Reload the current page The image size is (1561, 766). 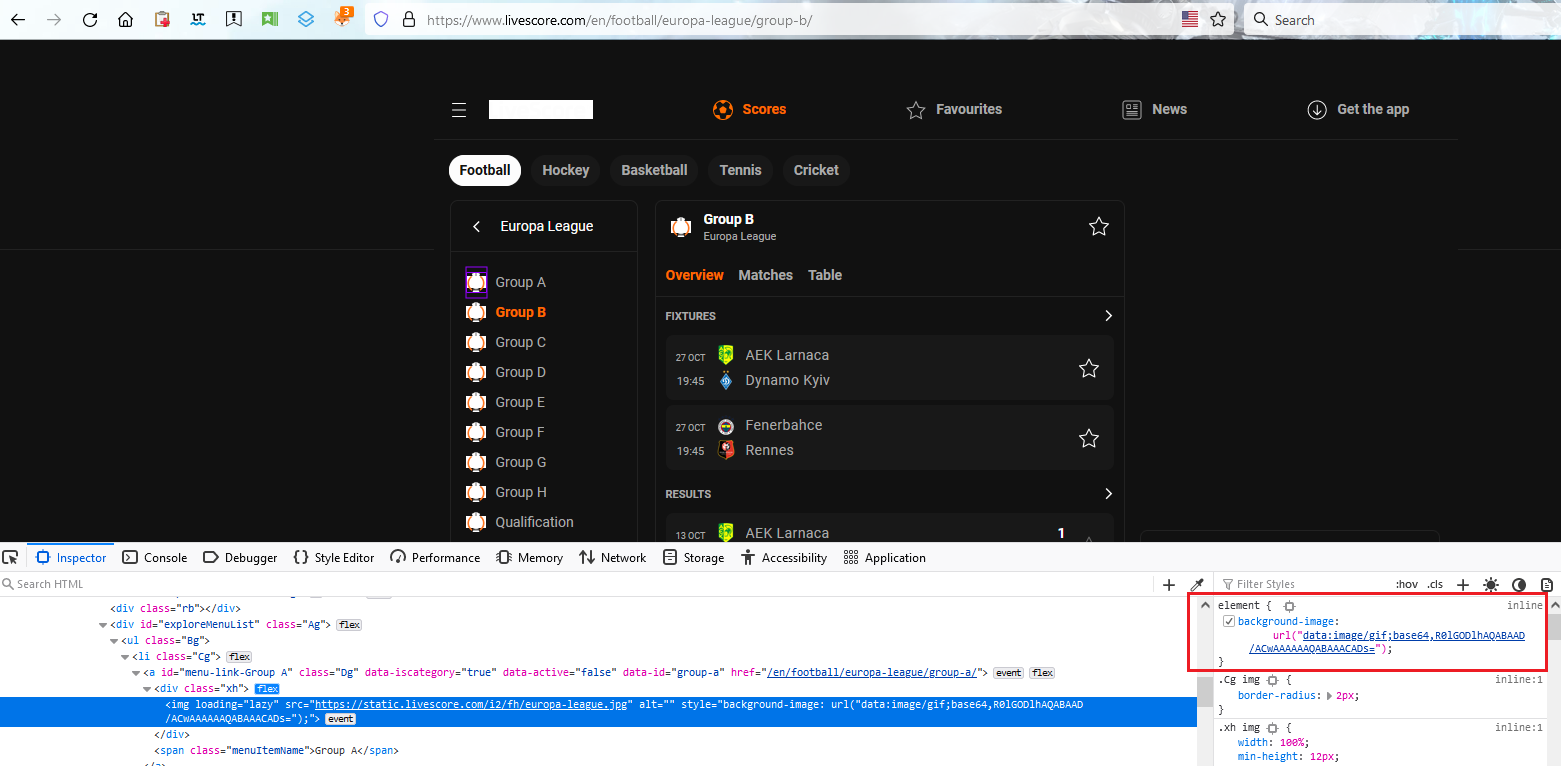(x=90, y=19)
